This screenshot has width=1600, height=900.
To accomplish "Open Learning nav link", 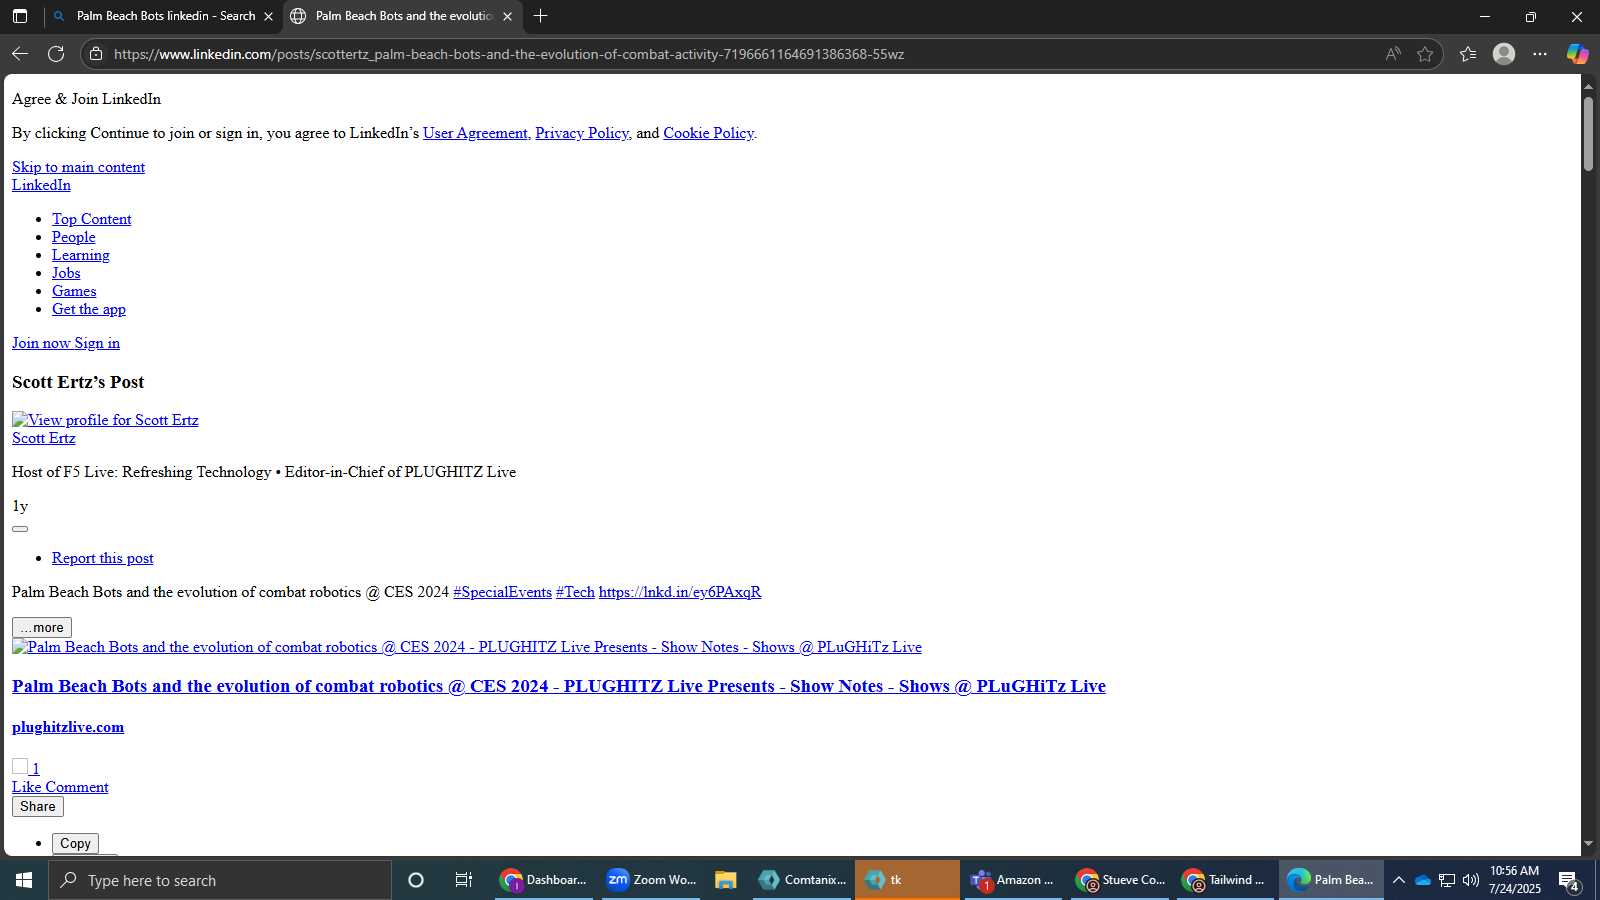I will tap(80, 255).
